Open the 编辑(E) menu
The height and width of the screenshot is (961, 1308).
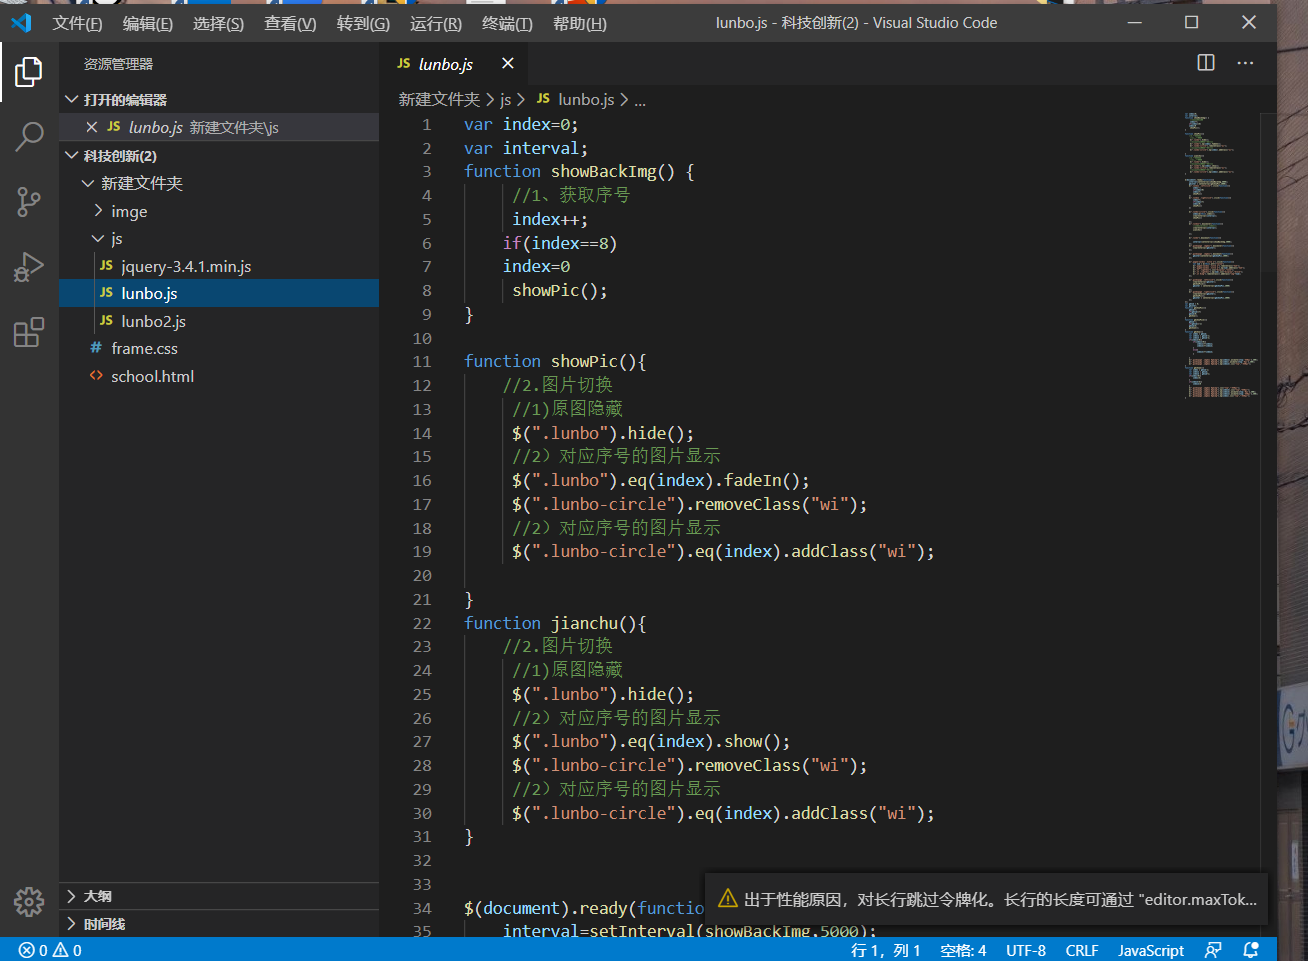click(x=148, y=23)
